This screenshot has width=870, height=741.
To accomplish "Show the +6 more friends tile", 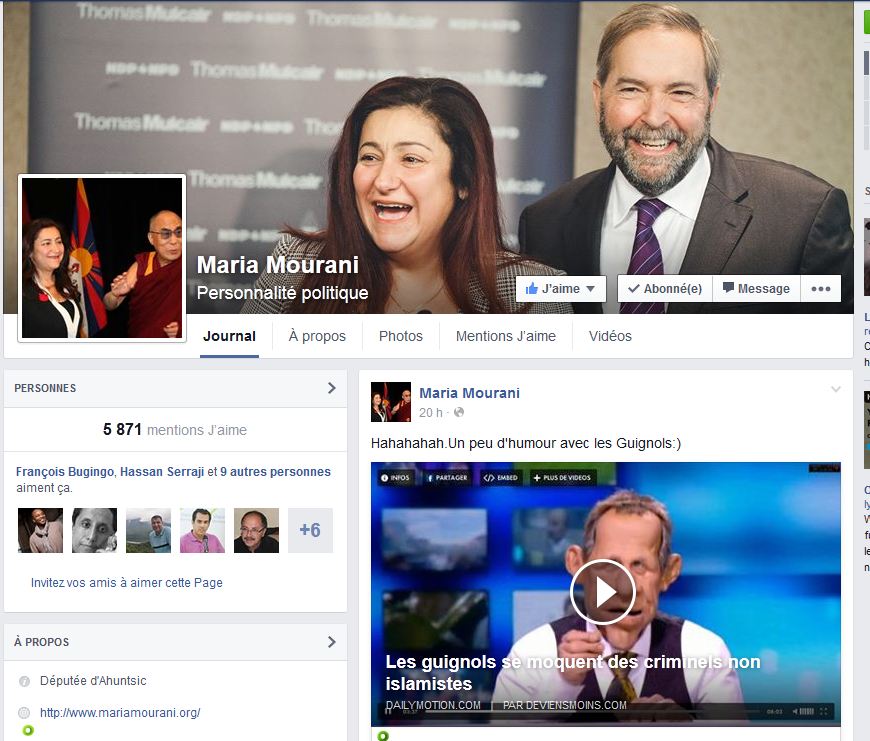I will click(x=310, y=530).
